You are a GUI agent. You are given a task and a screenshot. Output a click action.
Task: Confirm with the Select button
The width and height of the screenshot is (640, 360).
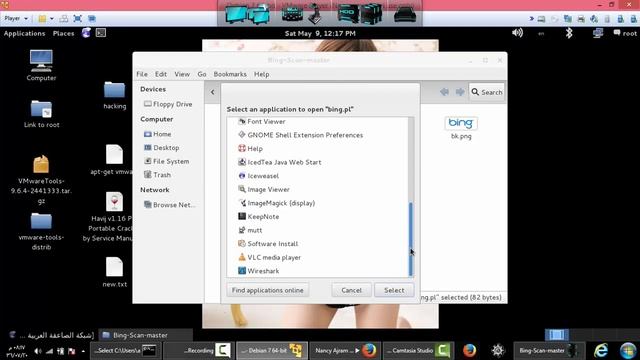click(x=394, y=290)
